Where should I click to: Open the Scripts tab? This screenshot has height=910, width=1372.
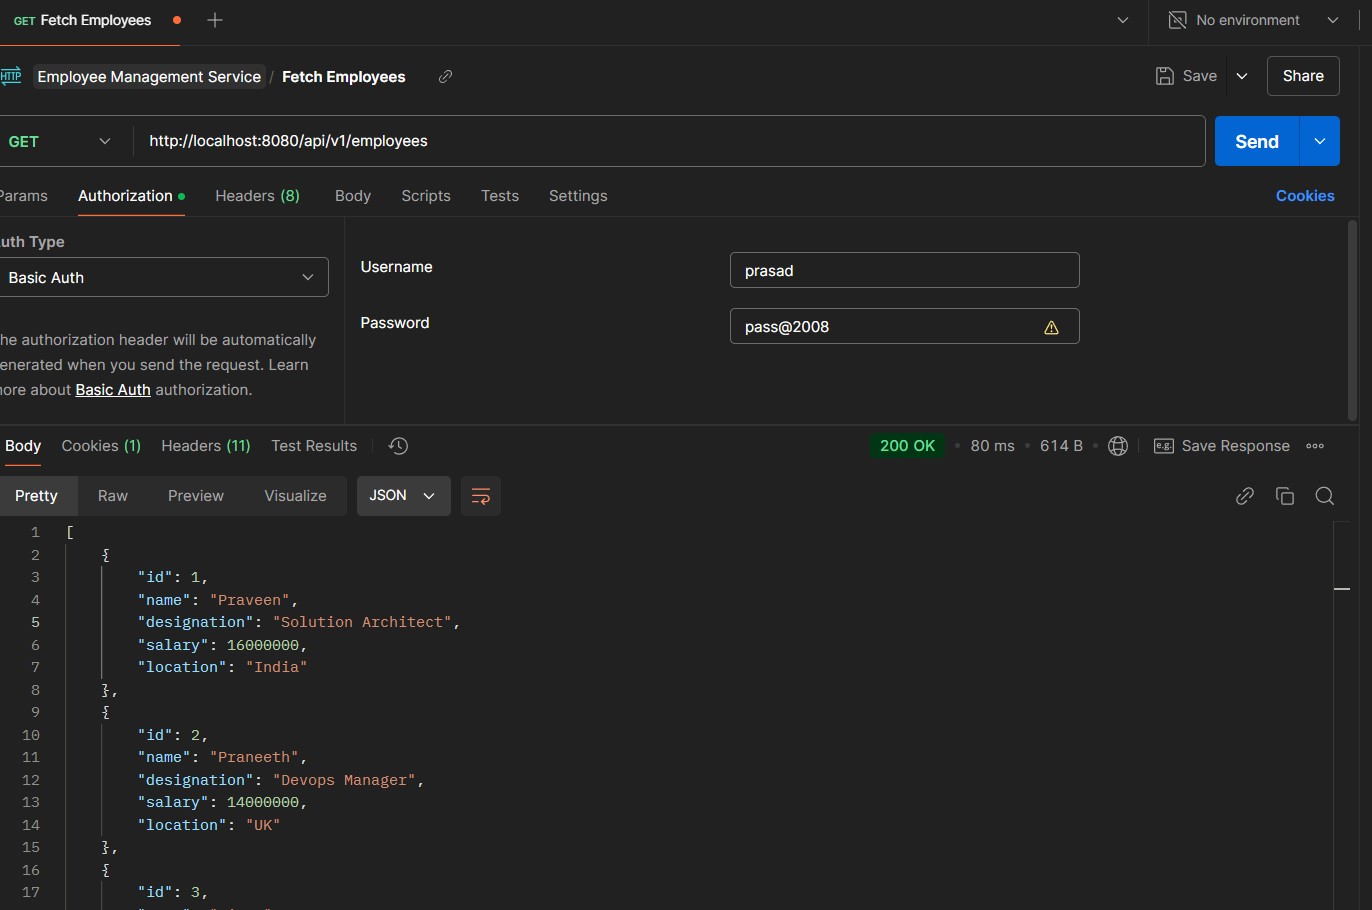(x=426, y=196)
